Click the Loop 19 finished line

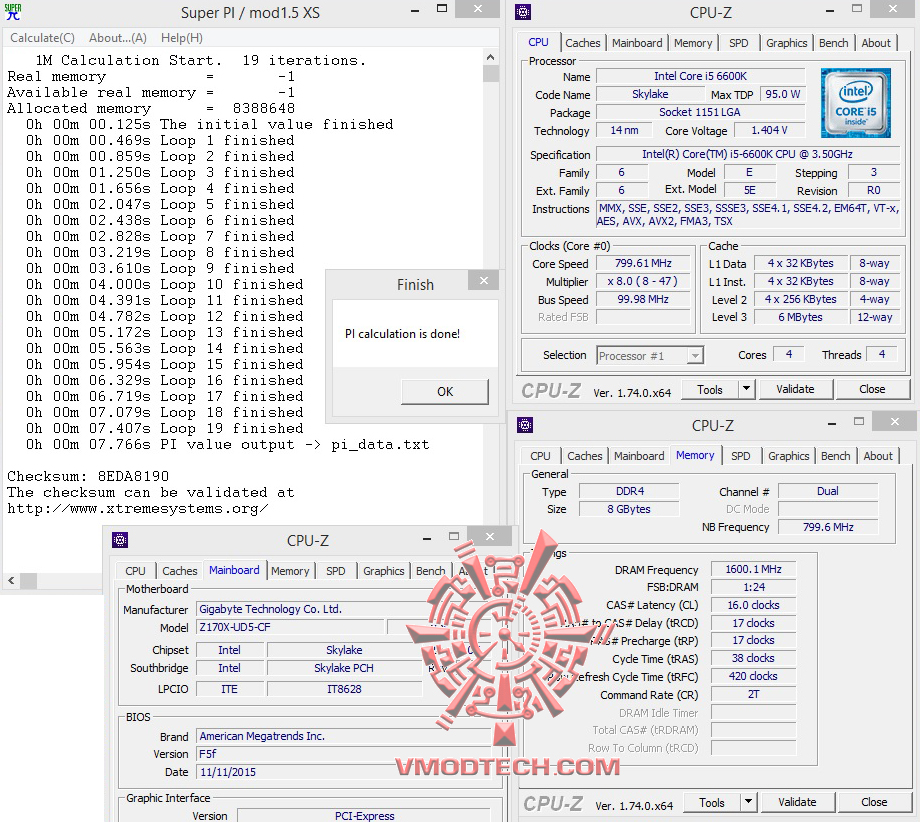pos(165,428)
